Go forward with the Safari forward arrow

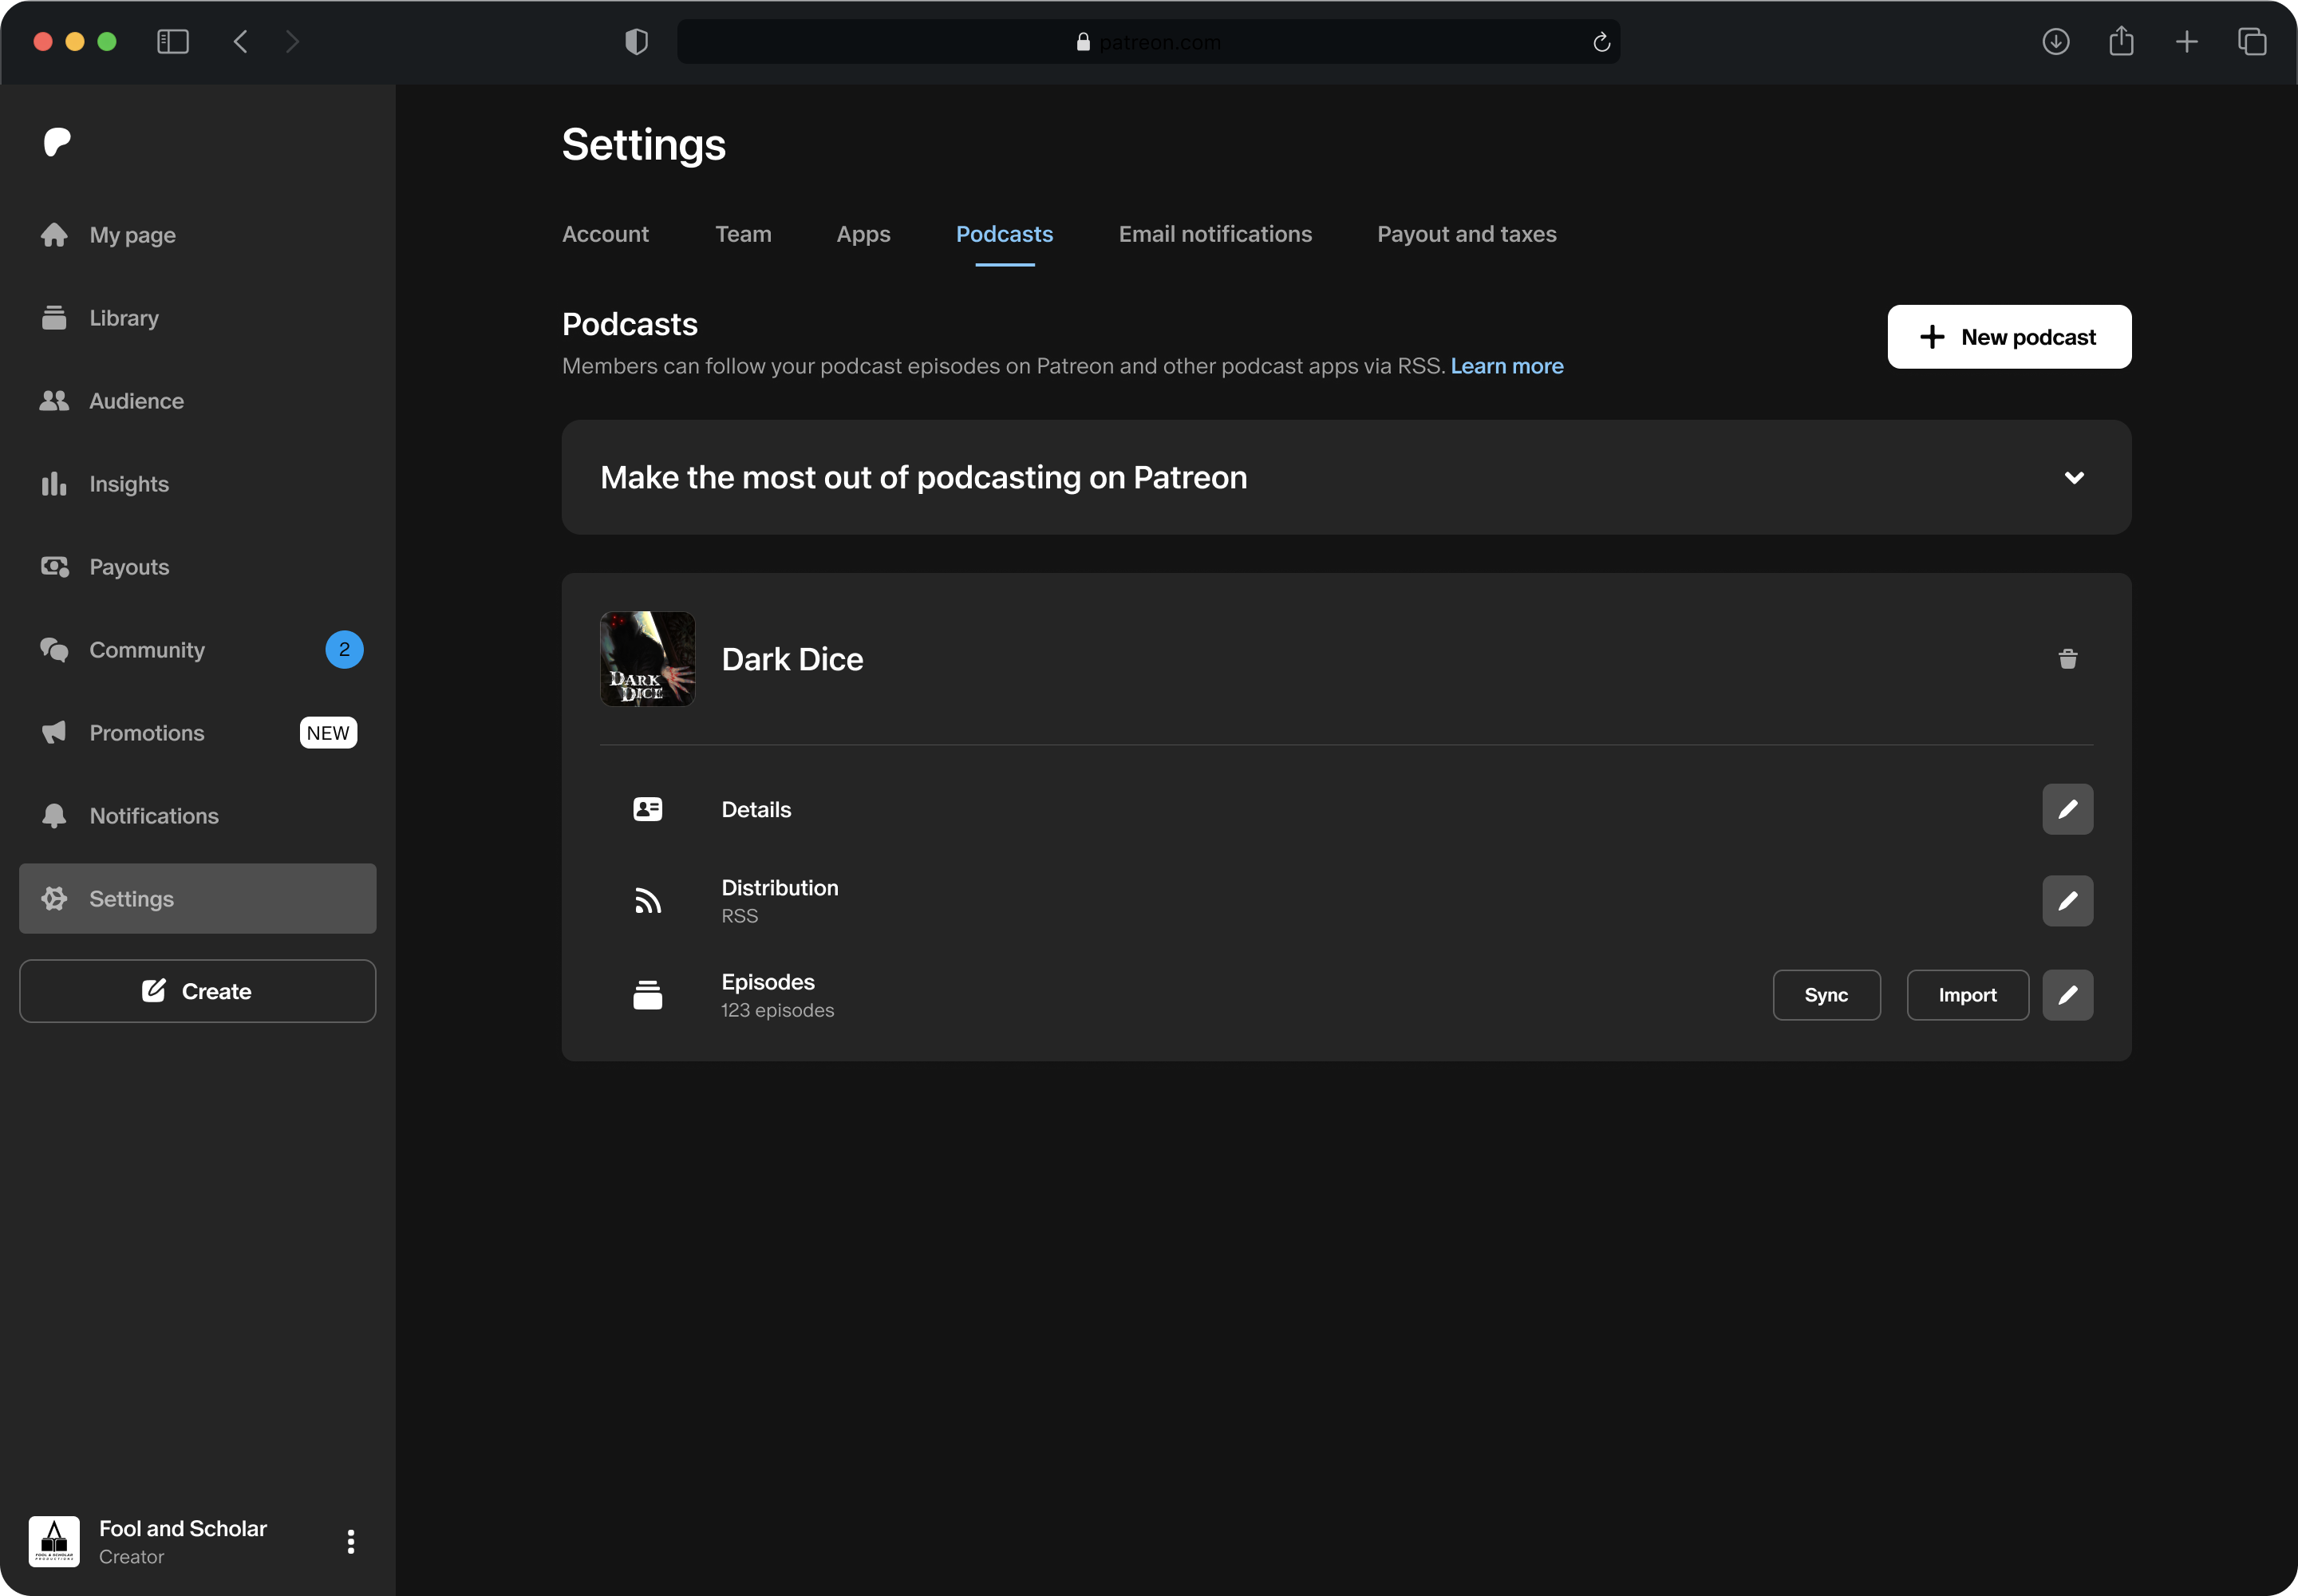[292, 42]
